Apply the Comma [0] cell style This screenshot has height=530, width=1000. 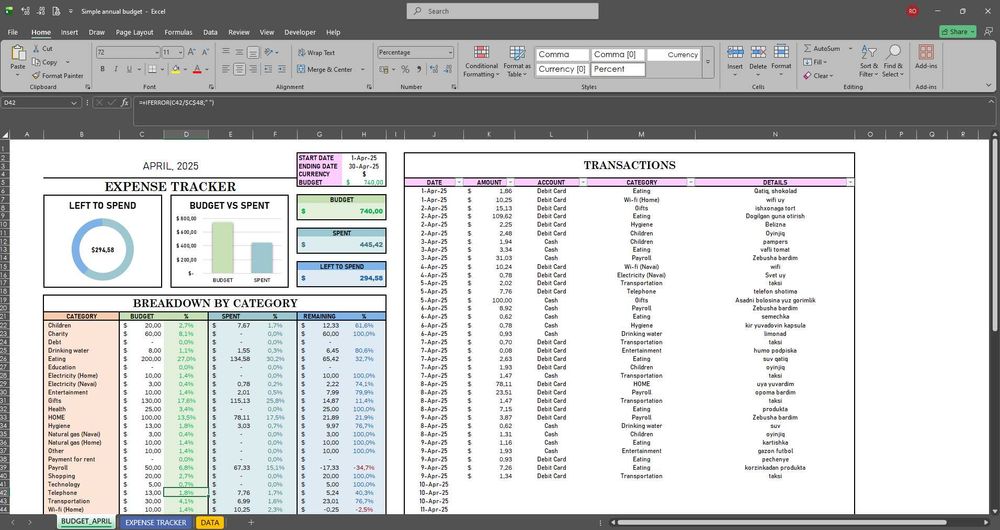point(618,55)
